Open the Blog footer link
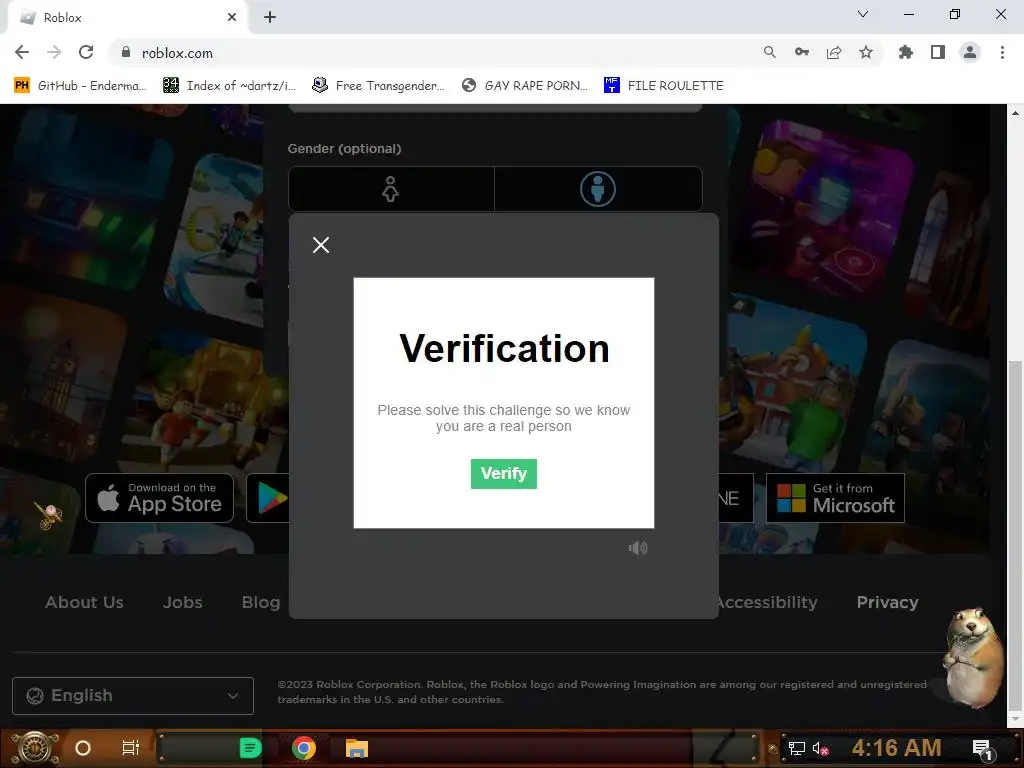The height and width of the screenshot is (768, 1024). [x=261, y=603]
